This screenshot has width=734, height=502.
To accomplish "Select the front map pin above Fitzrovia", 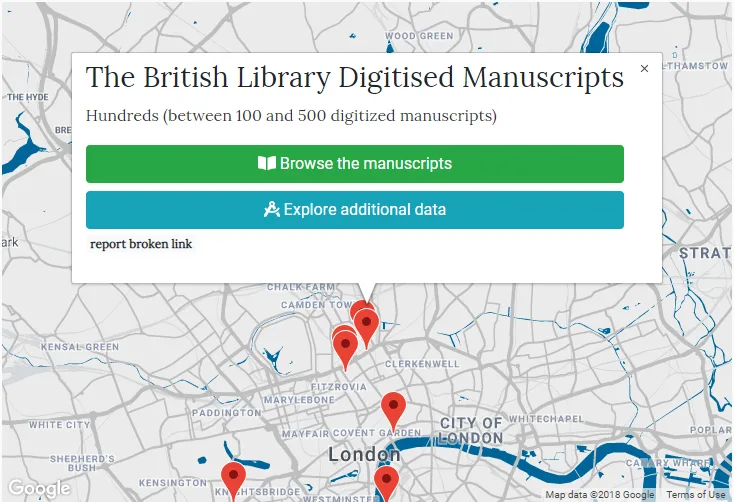I will [x=345, y=350].
